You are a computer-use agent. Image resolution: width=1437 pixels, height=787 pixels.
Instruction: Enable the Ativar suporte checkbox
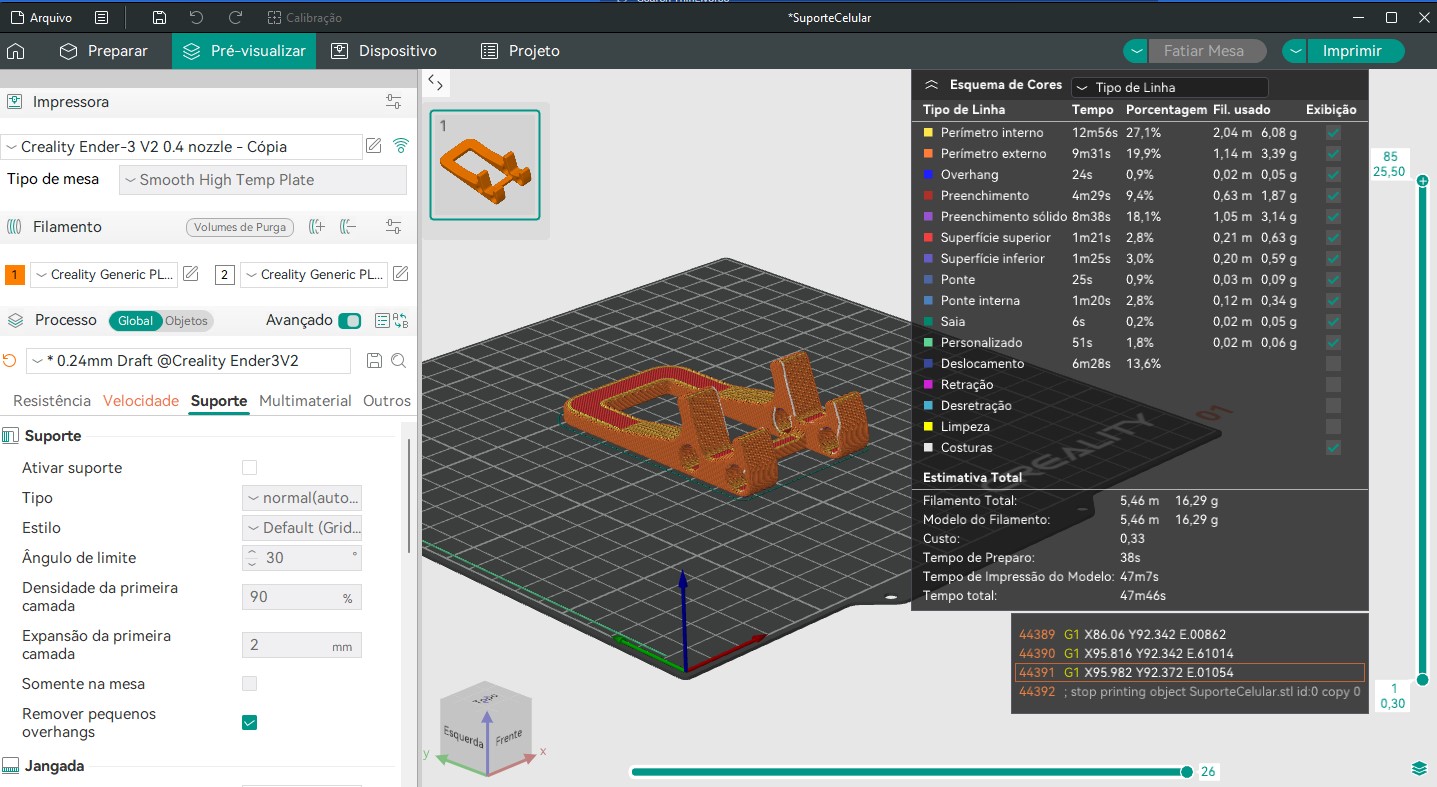click(250, 468)
